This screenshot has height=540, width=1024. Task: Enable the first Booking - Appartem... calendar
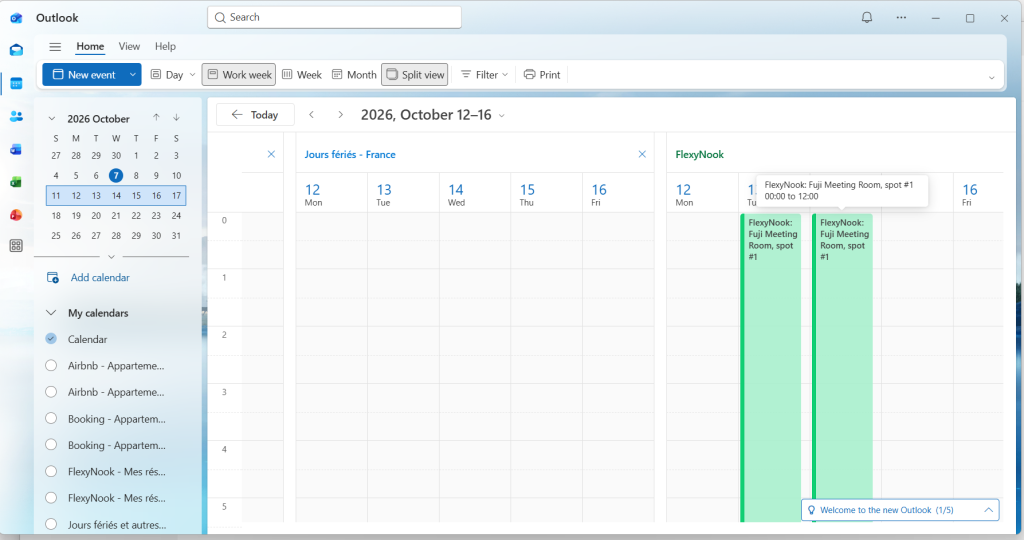click(x=51, y=419)
